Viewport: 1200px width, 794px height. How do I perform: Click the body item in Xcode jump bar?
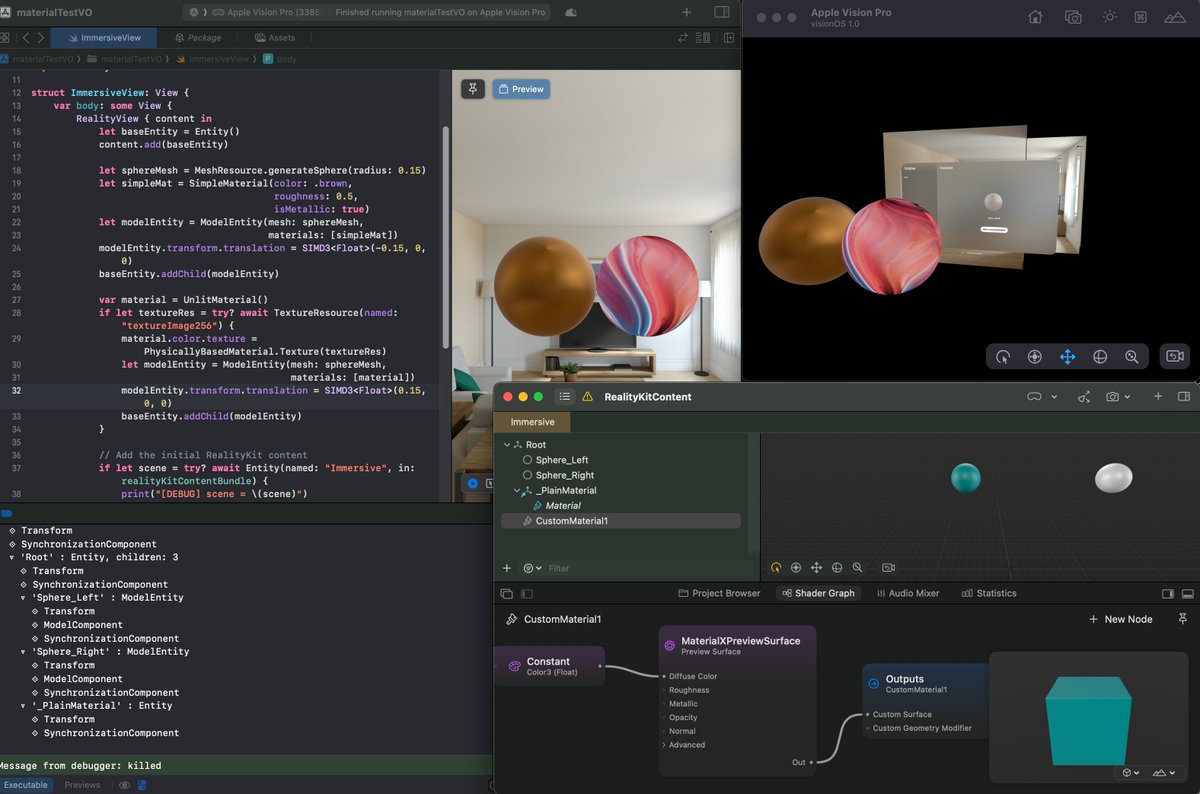tap(279, 59)
